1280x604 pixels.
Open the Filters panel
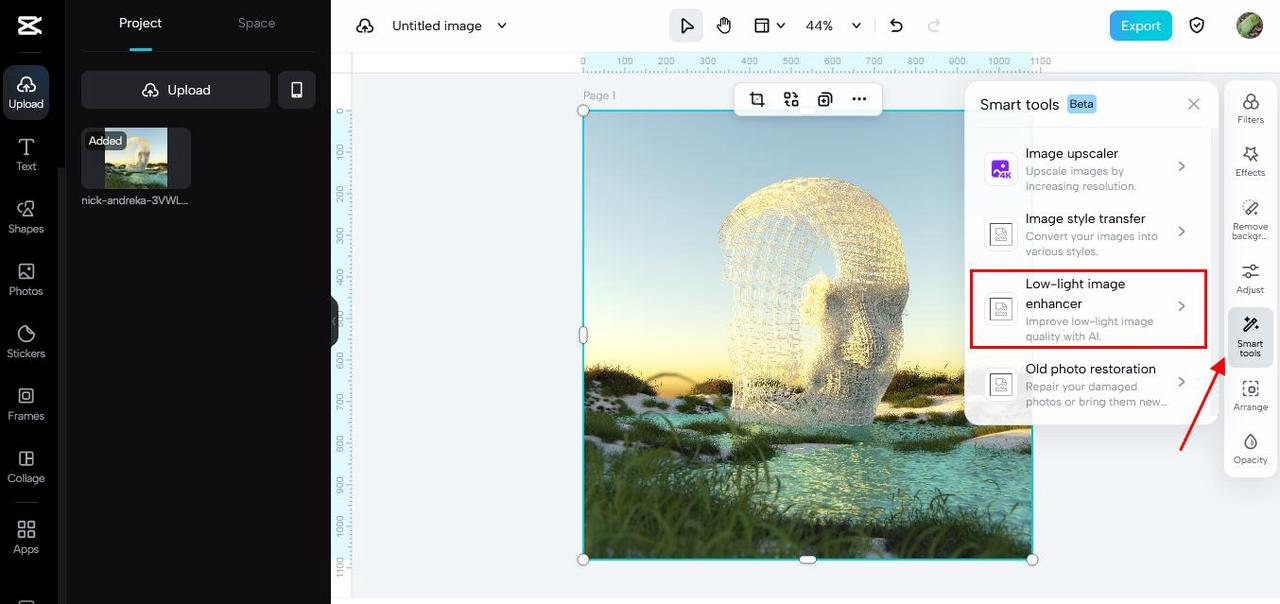tap(1250, 108)
